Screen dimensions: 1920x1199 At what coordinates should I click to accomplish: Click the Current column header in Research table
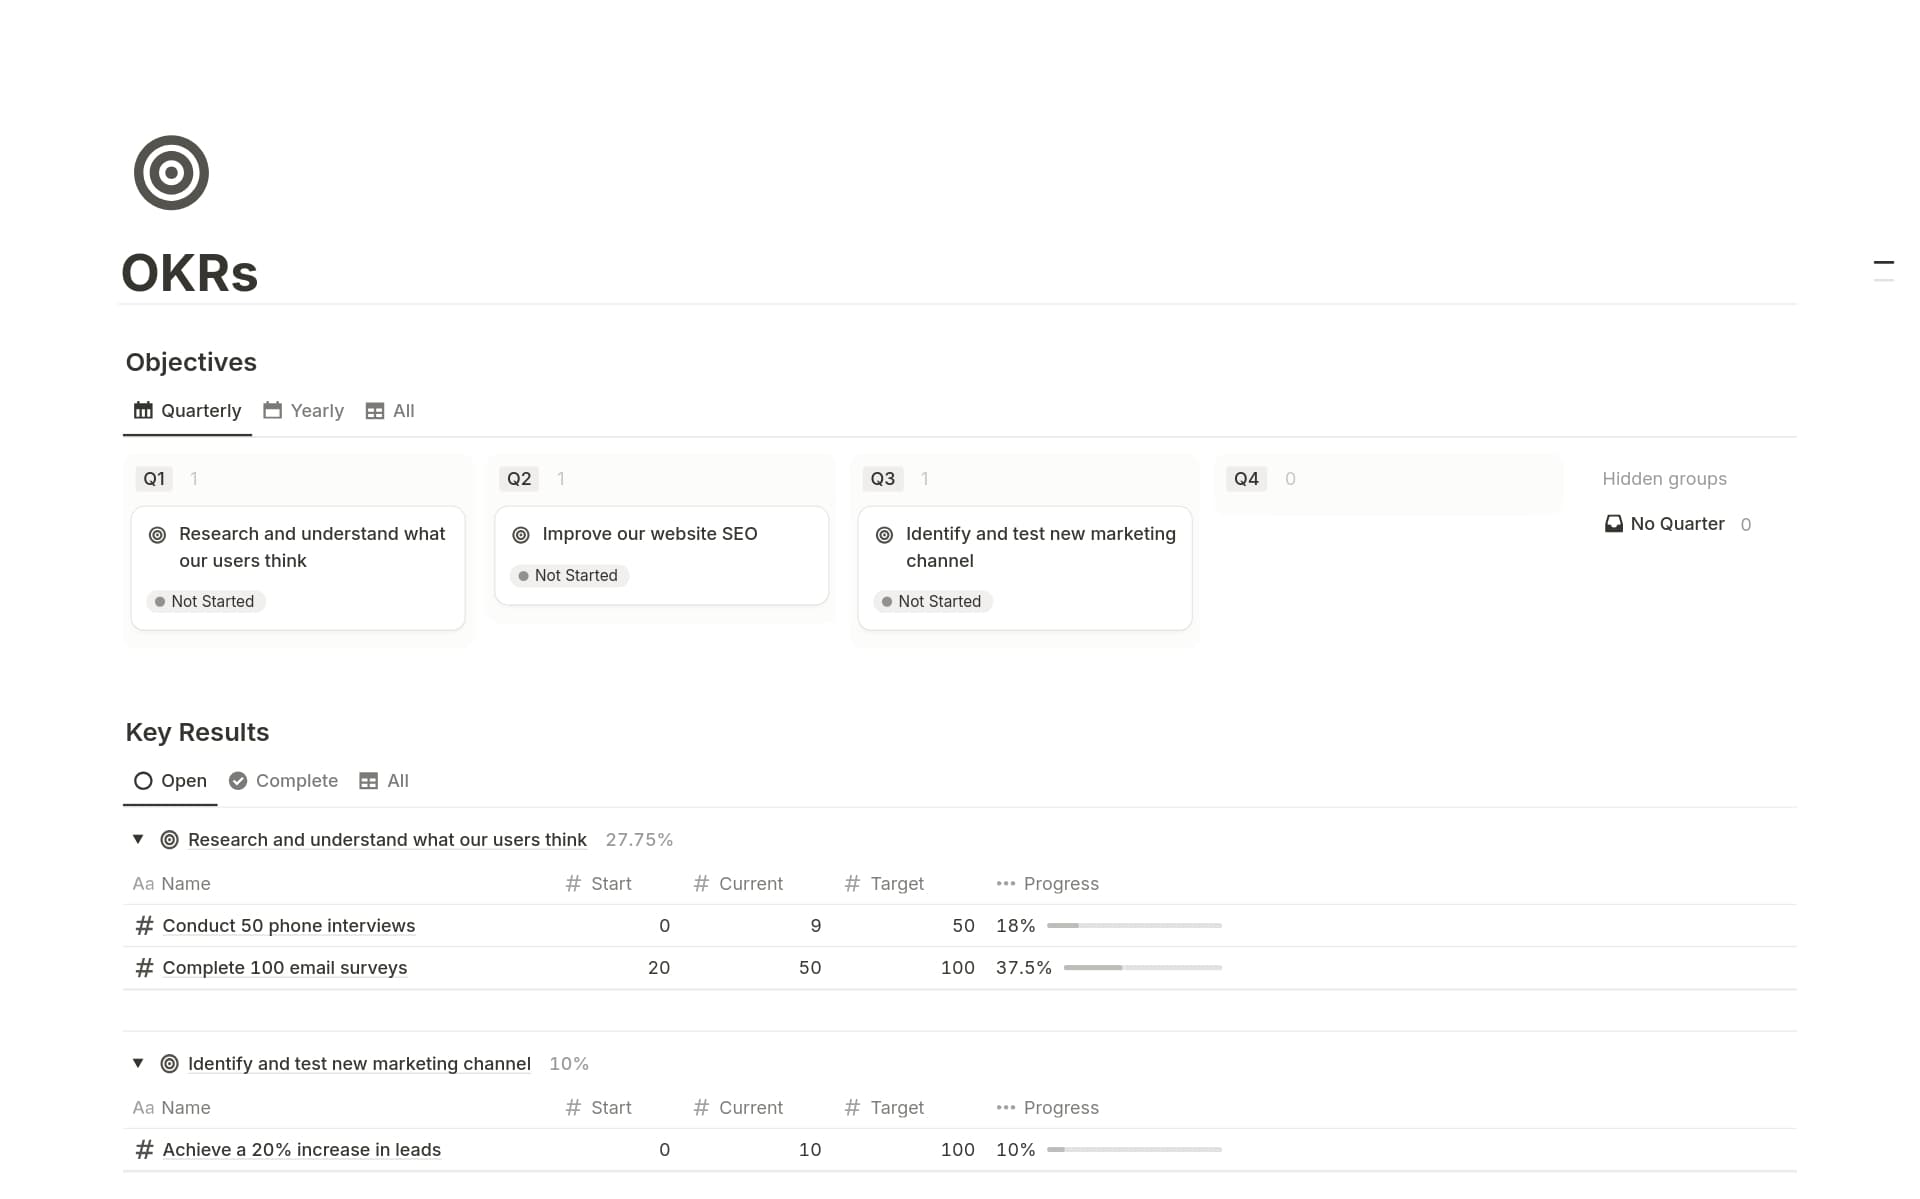point(738,884)
